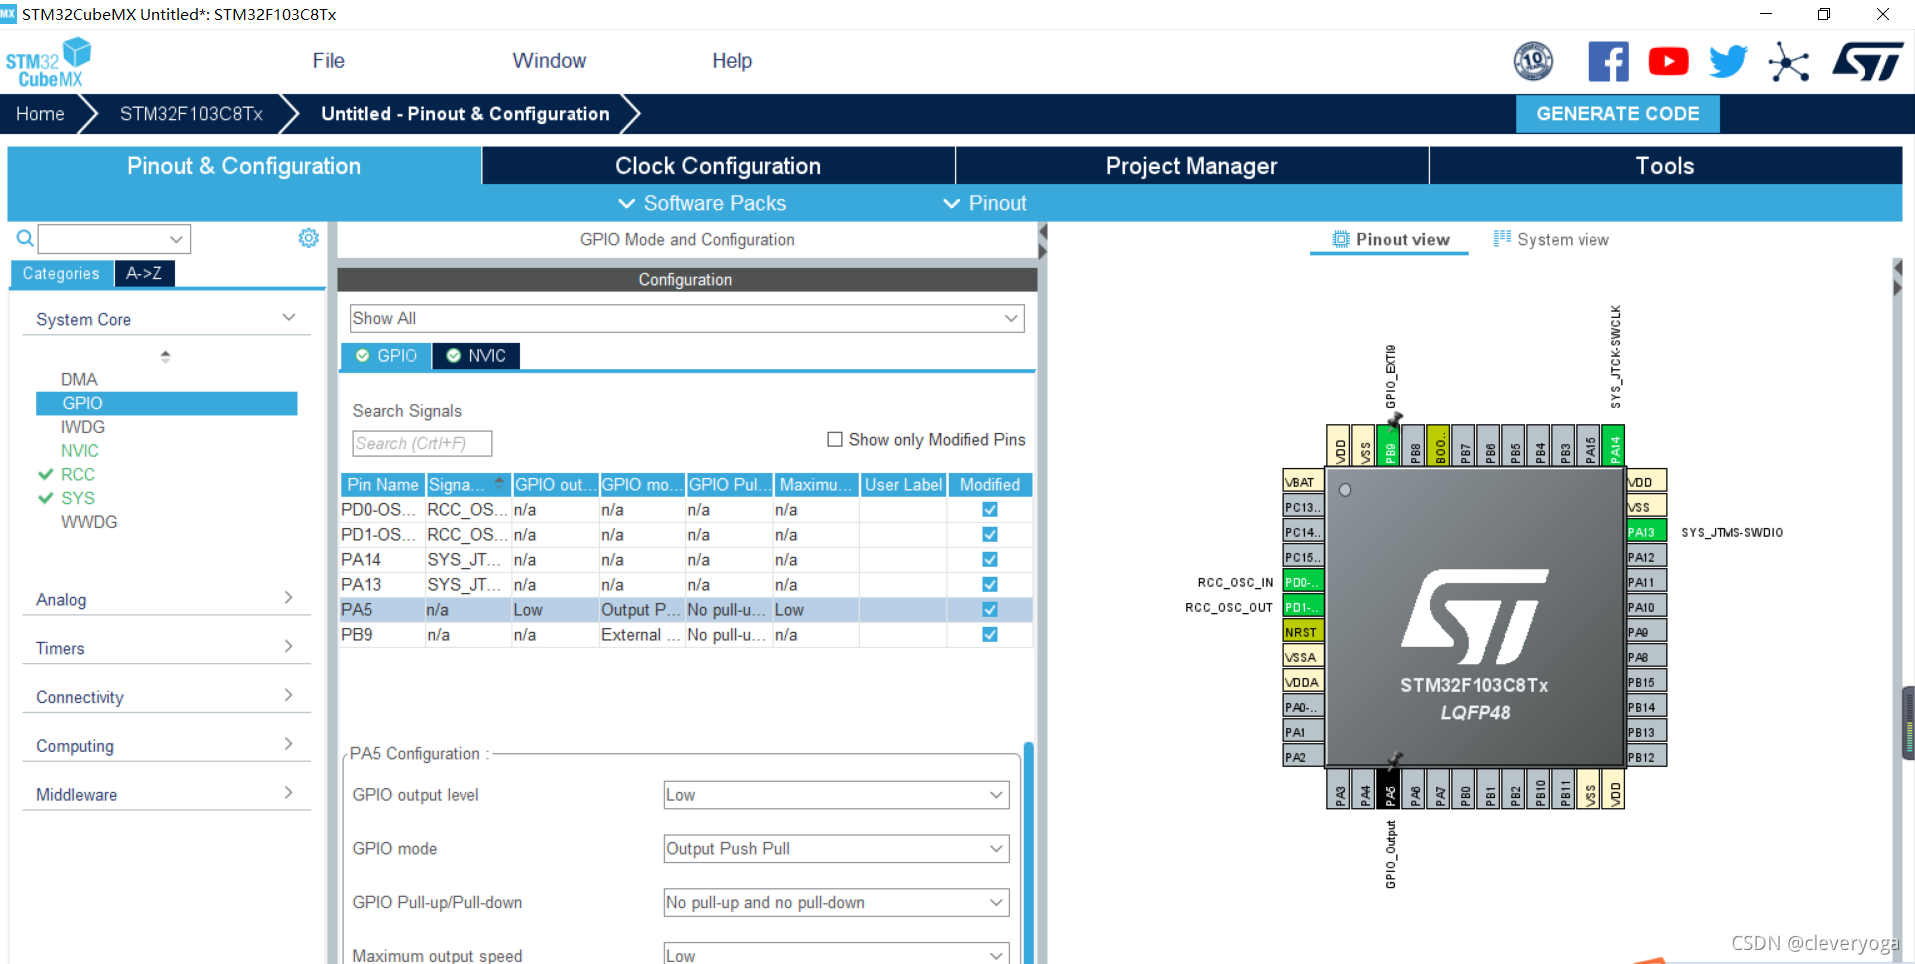This screenshot has width=1915, height=964.
Task: Click the ST logo at top right
Action: click(x=1868, y=62)
